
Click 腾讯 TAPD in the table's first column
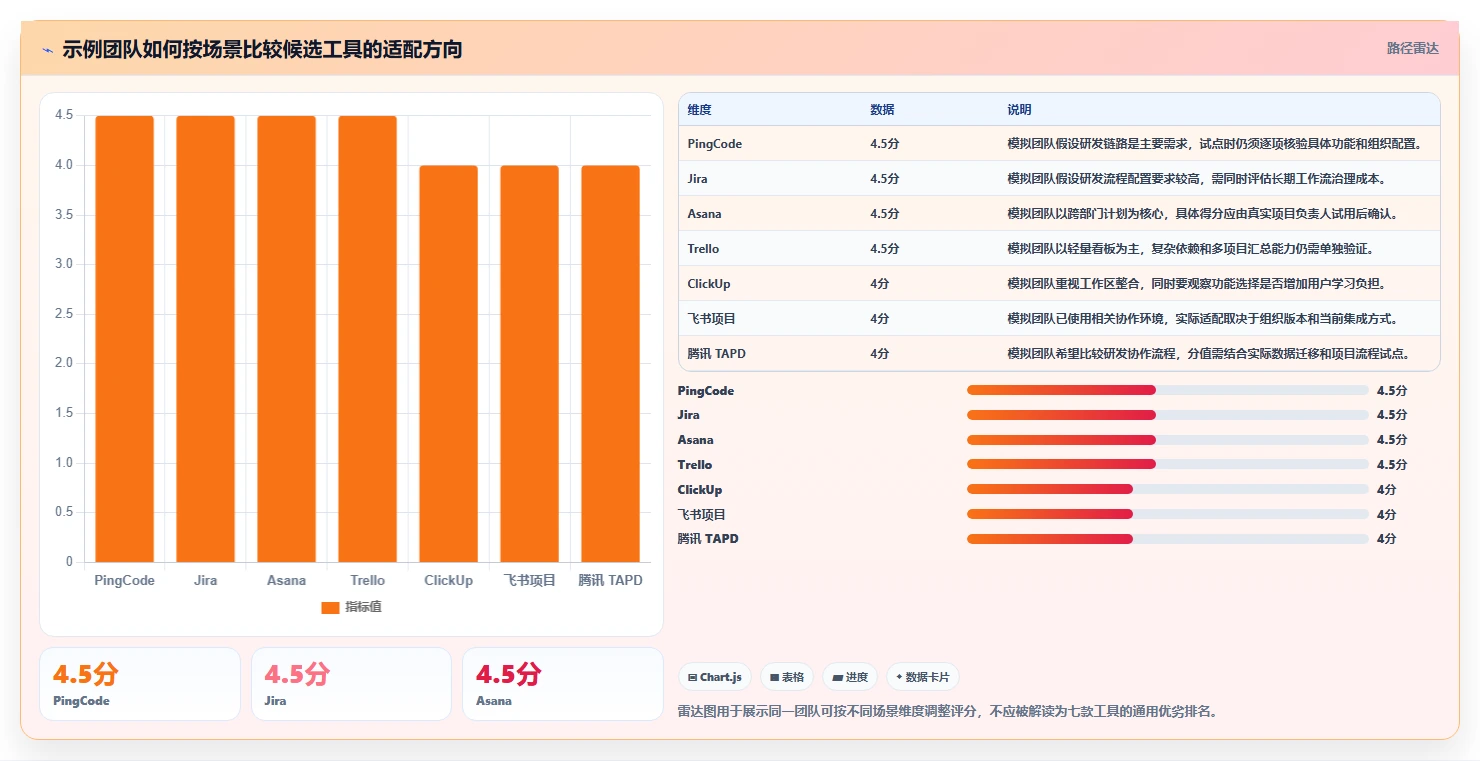pos(716,354)
